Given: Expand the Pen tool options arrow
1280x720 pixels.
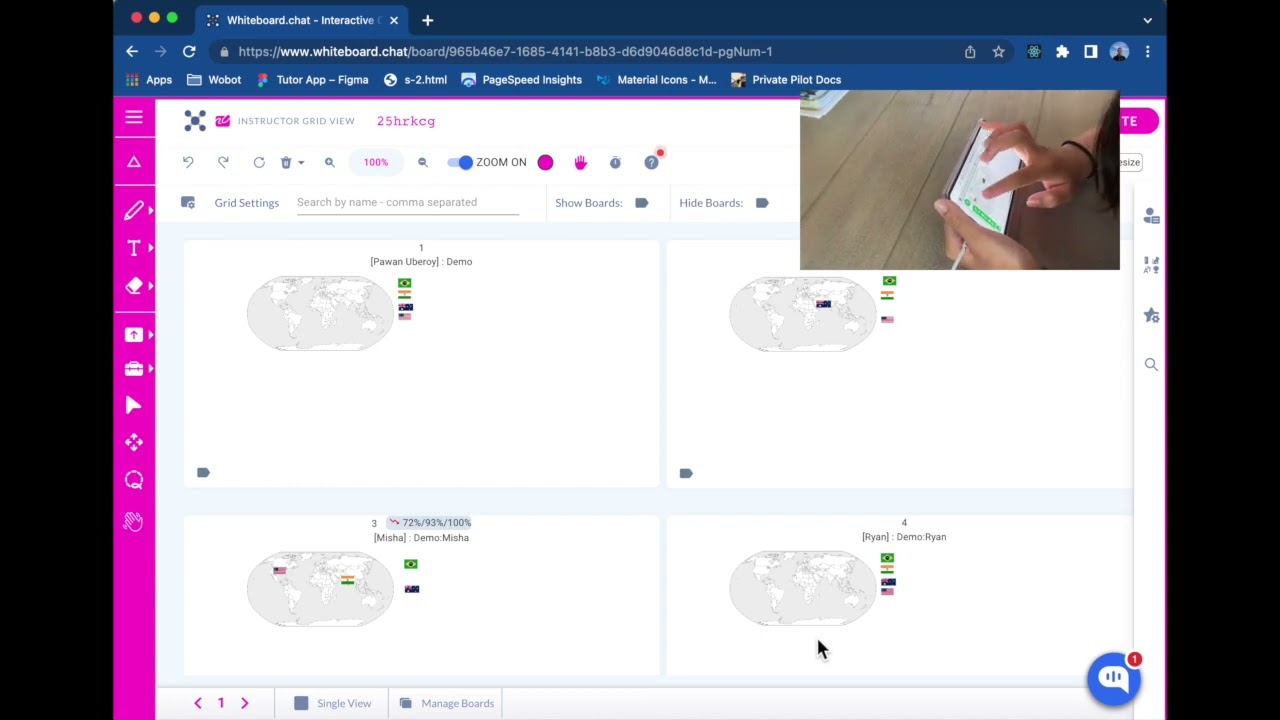Looking at the screenshot, I should pos(151,210).
